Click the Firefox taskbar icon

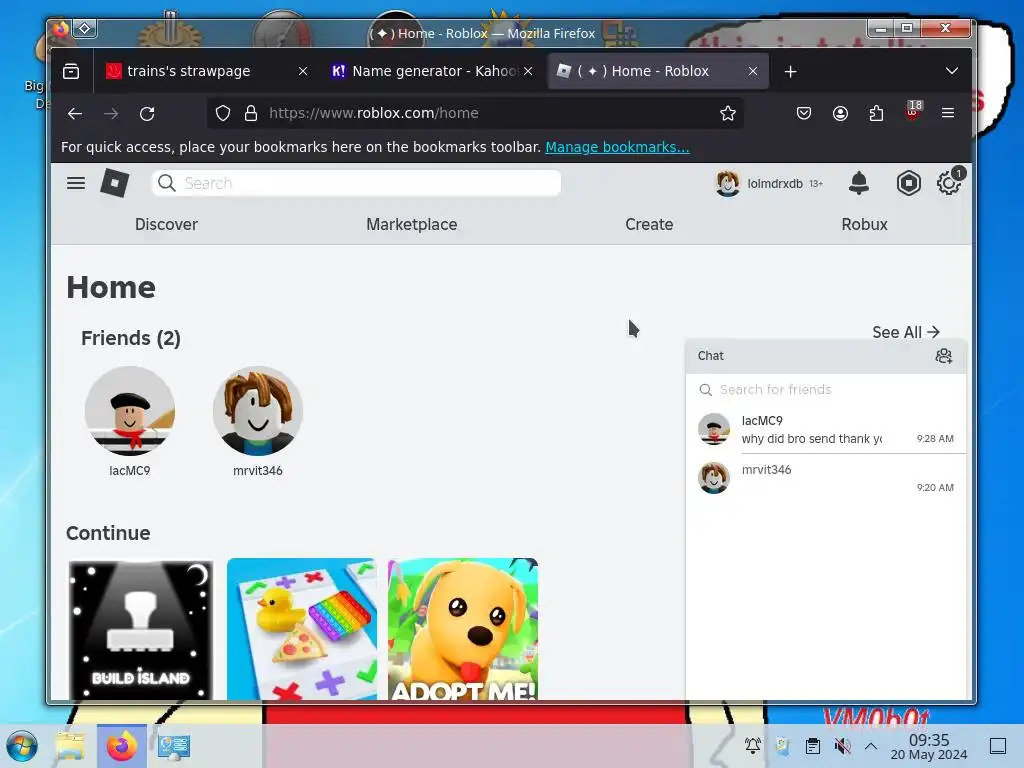121,746
